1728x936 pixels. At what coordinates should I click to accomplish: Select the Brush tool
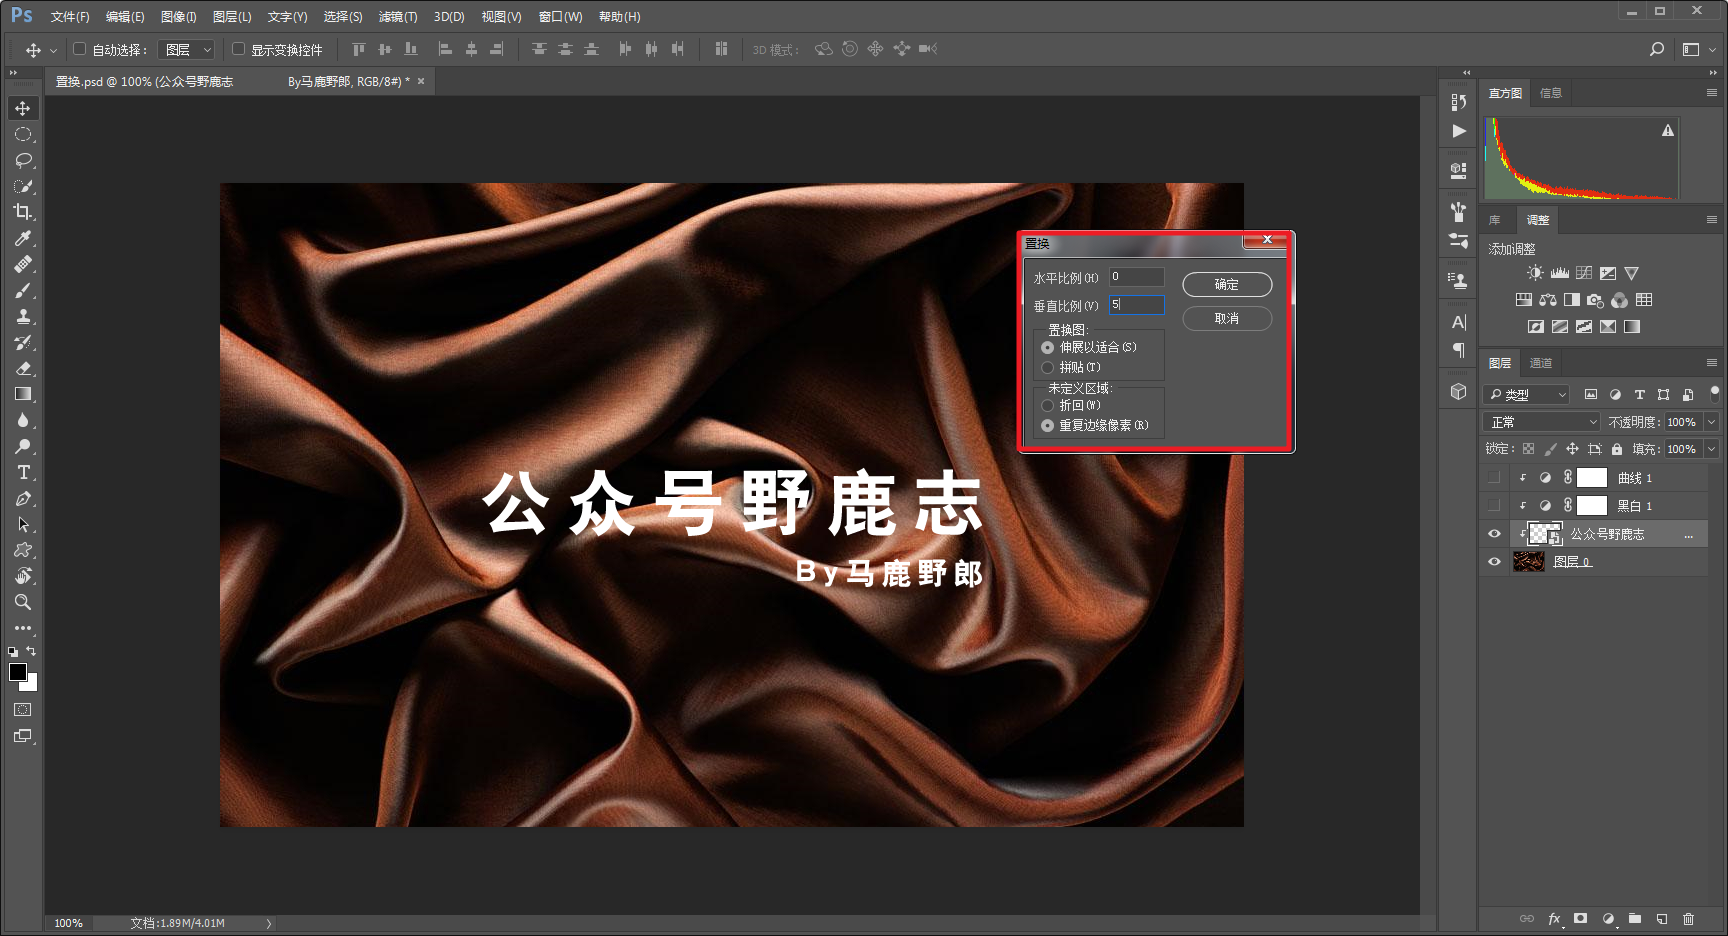coord(23,290)
